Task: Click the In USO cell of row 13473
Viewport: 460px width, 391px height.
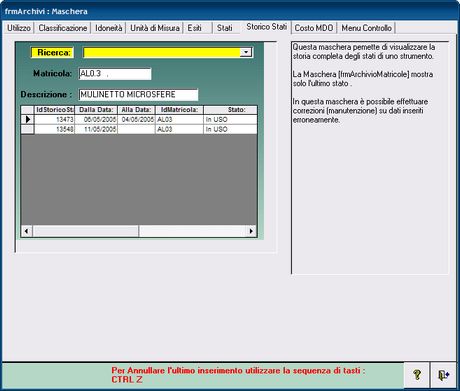Action: pos(230,120)
